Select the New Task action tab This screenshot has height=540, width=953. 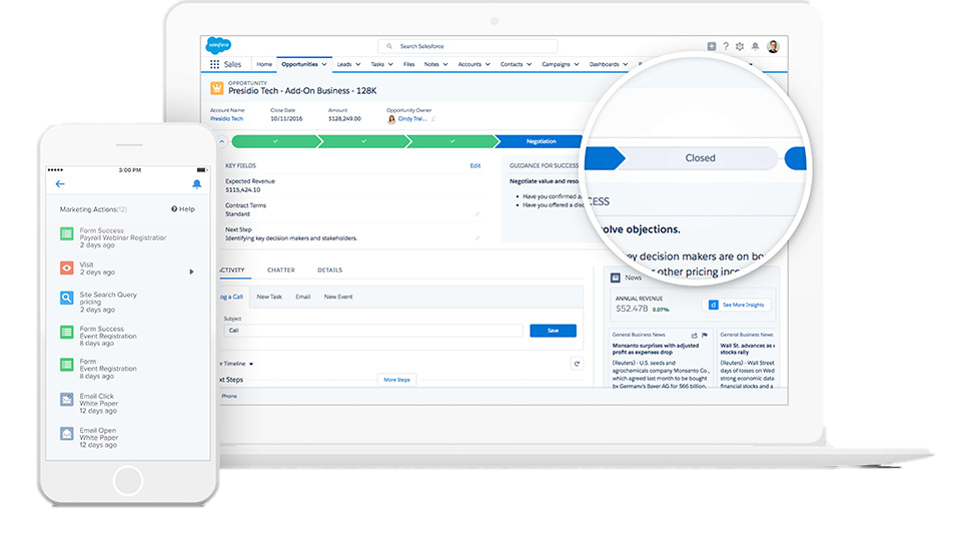click(x=269, y=297)
